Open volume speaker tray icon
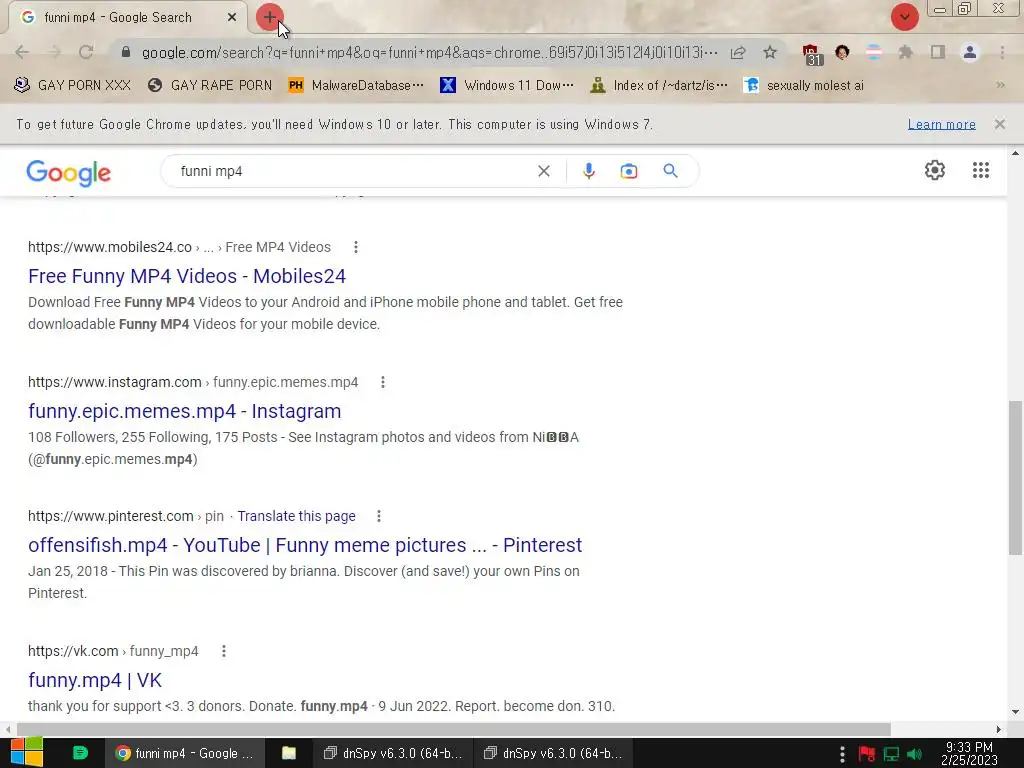The width and height of the screenshot is (1024, 768). [x=915, y=754]
